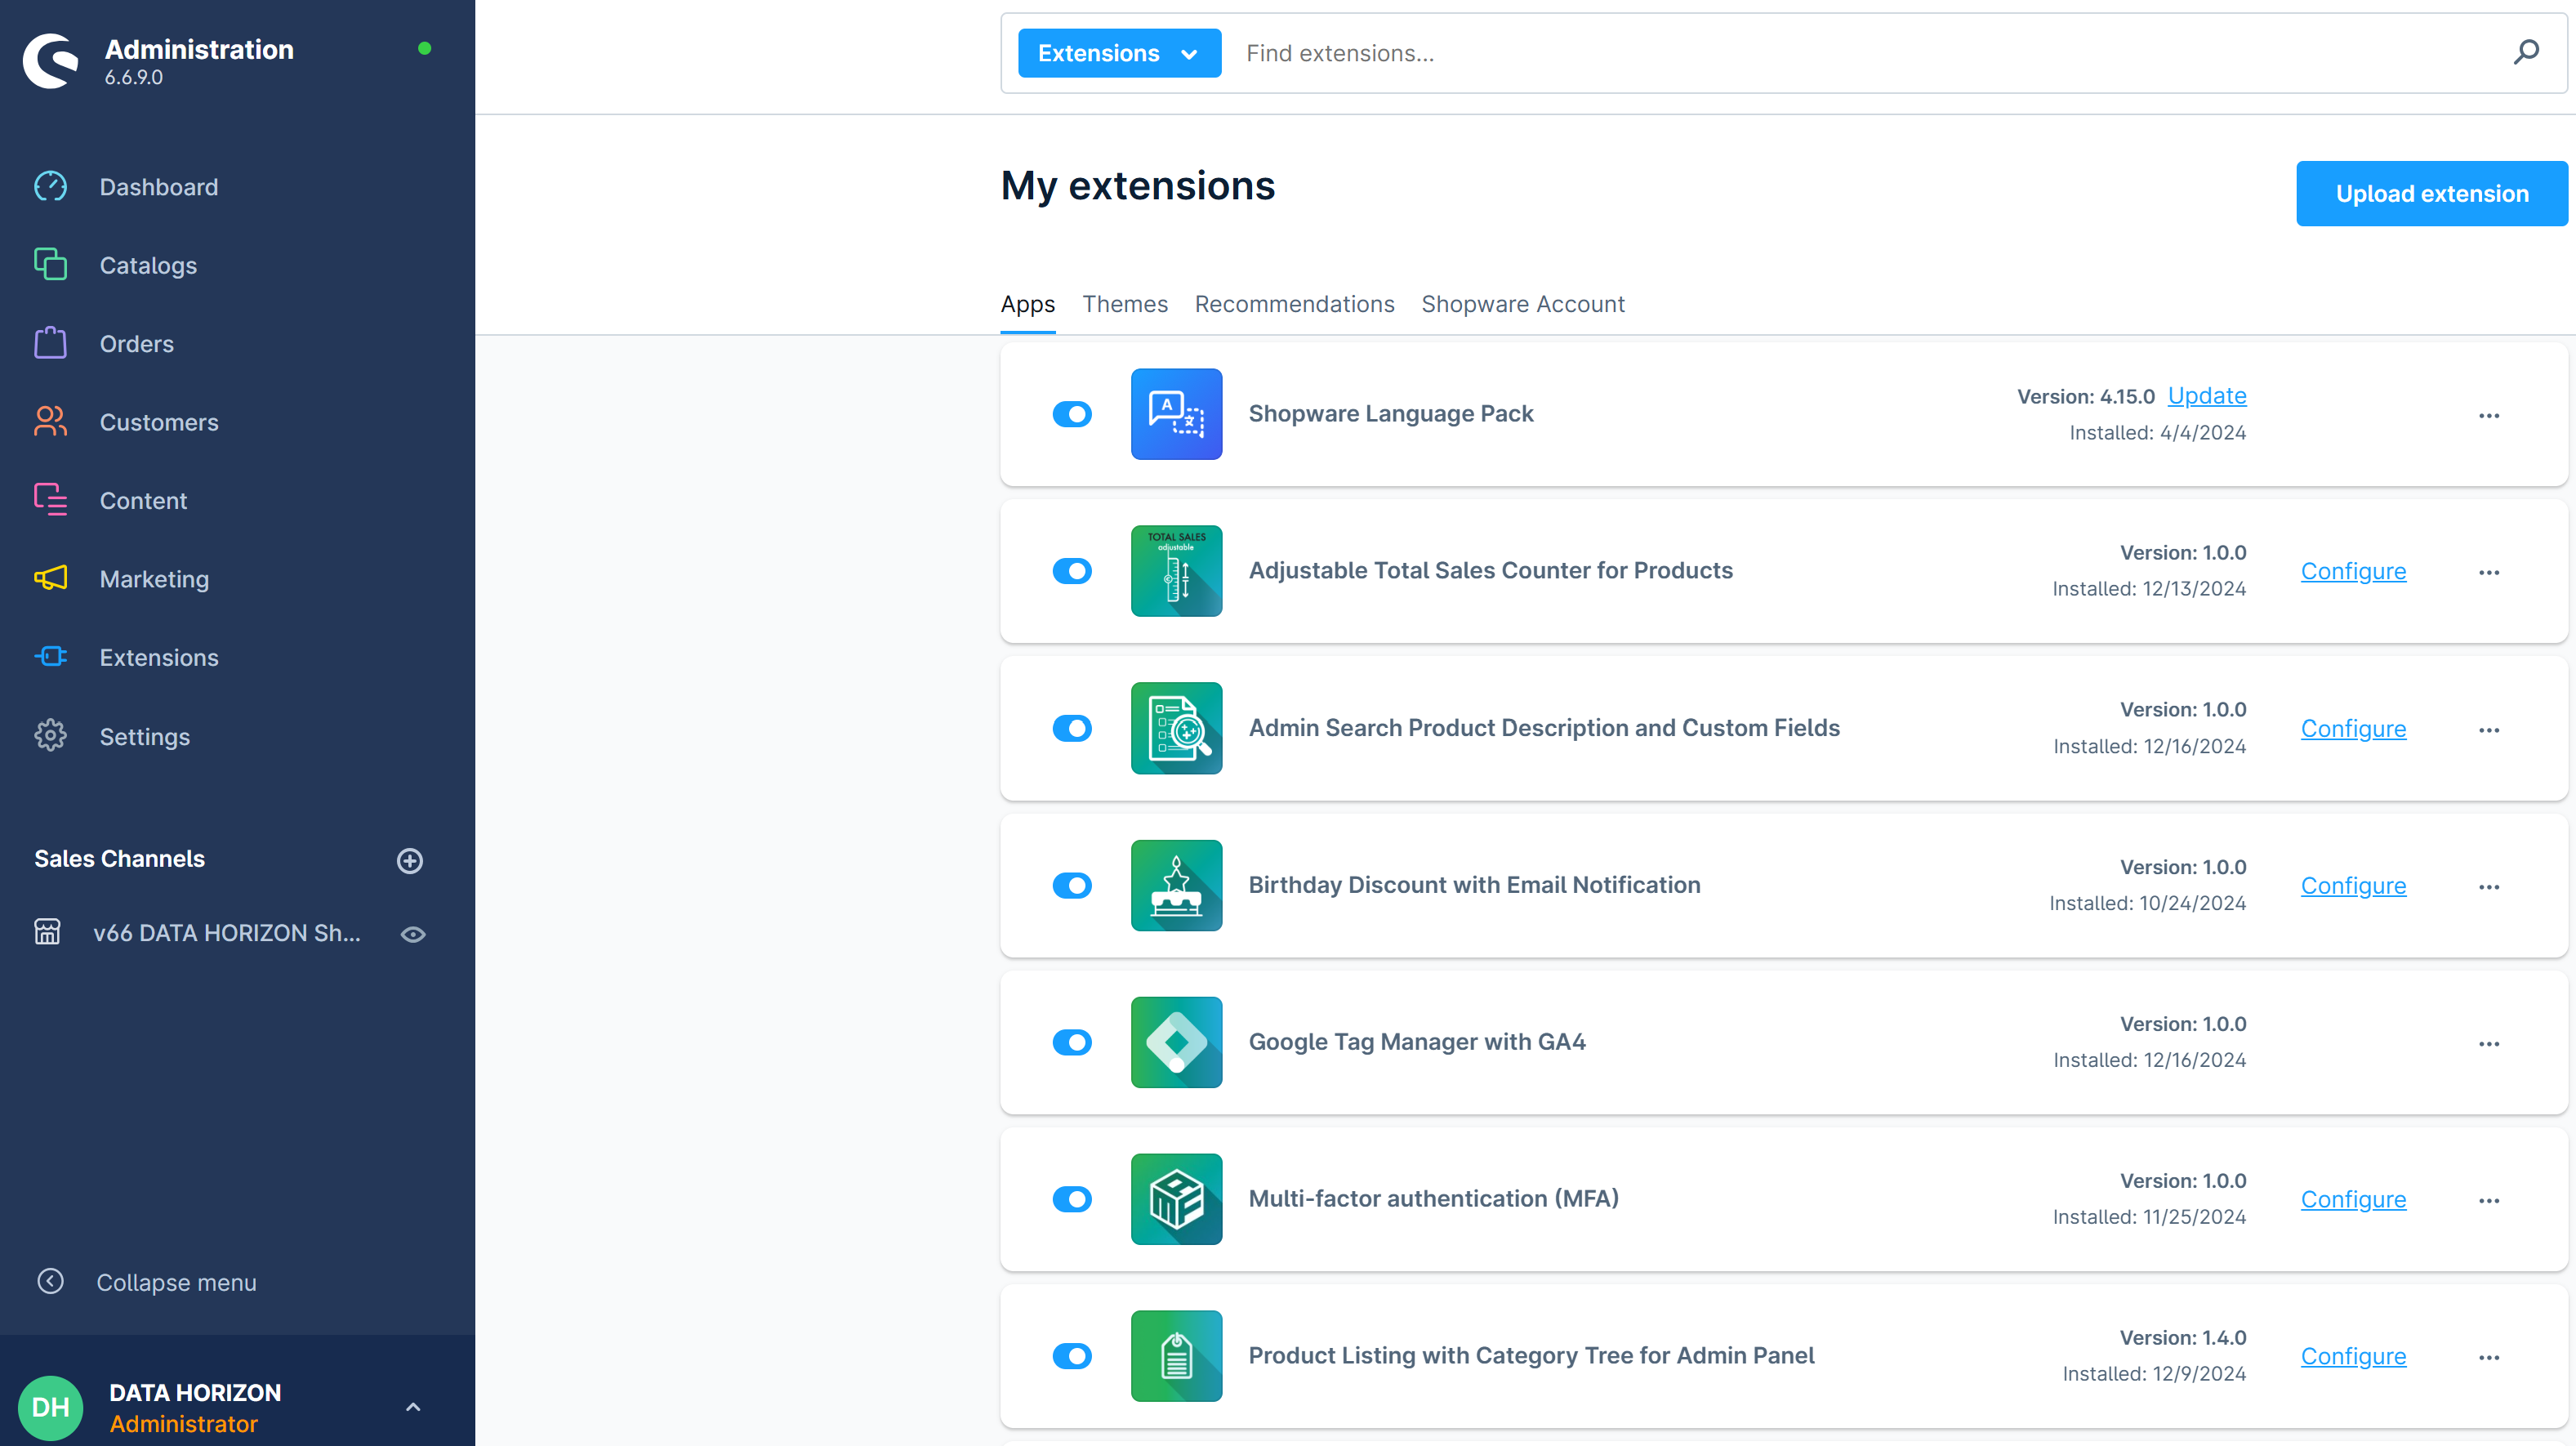Open more options for Multi-factor authentication

pos(2489,1201)
